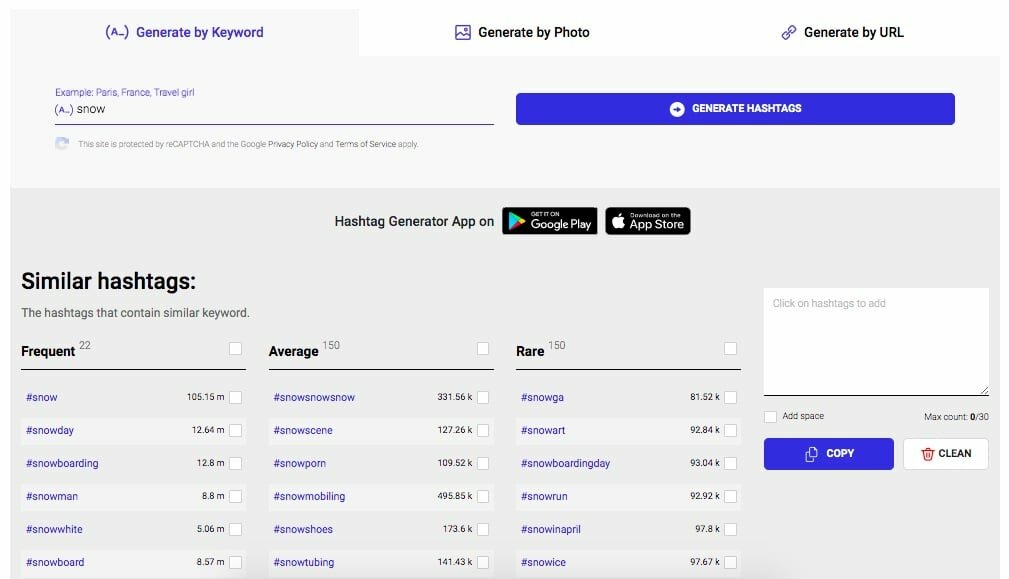Click the Google Play store badge
The height and width of the screenshot is (579, 1009).
tap(549, 221)
